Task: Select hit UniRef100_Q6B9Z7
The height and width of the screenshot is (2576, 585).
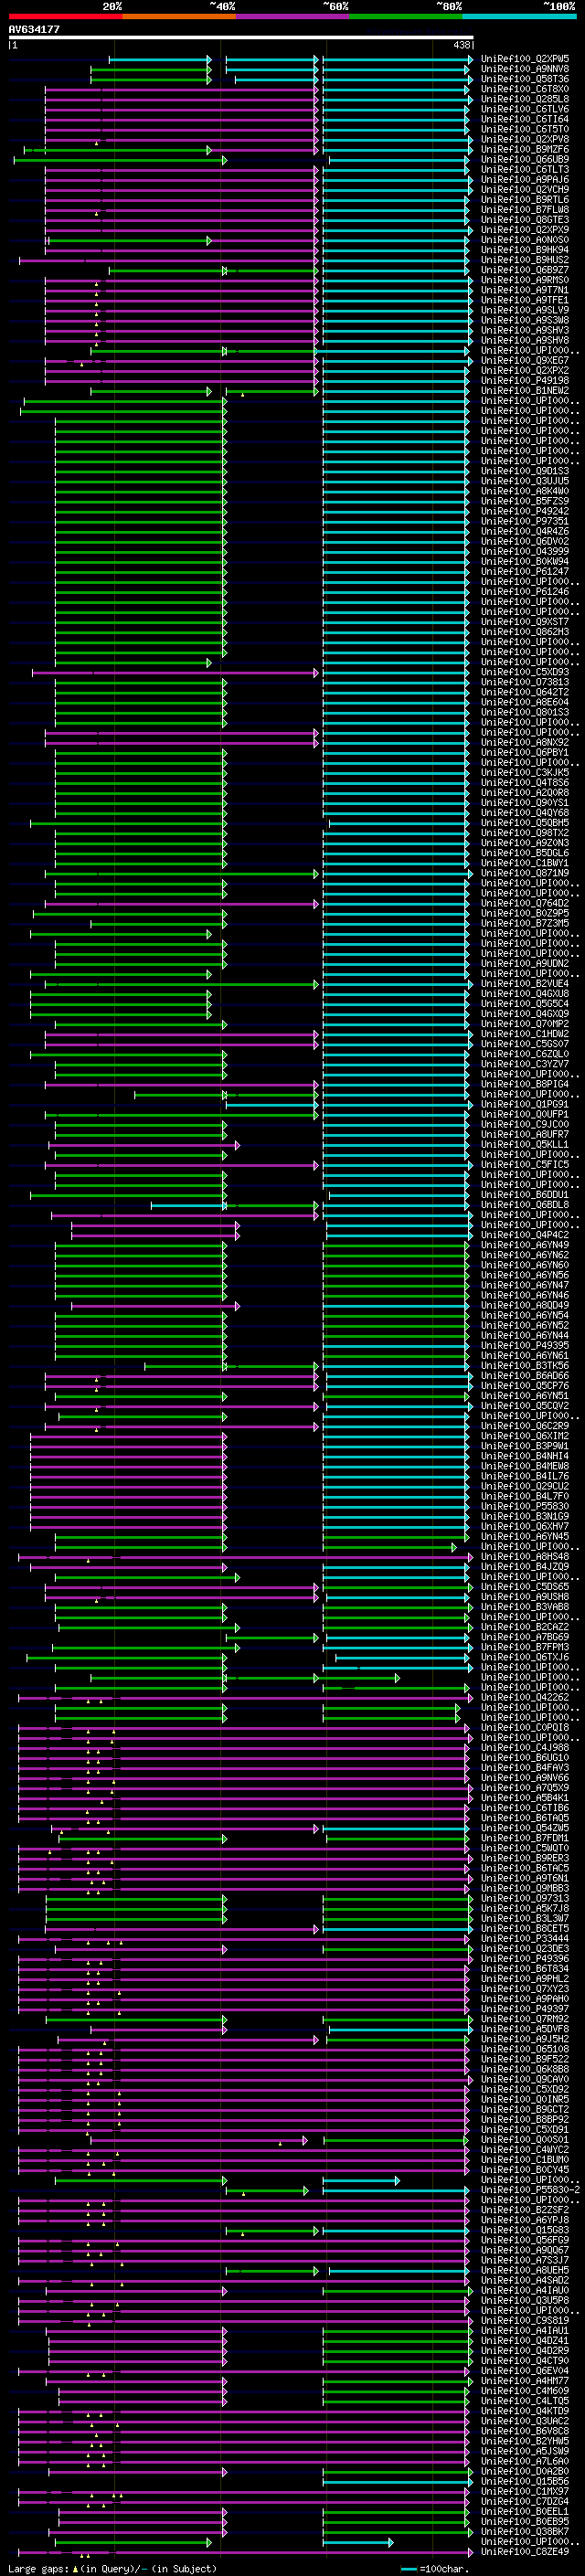Action: [524, 270]
